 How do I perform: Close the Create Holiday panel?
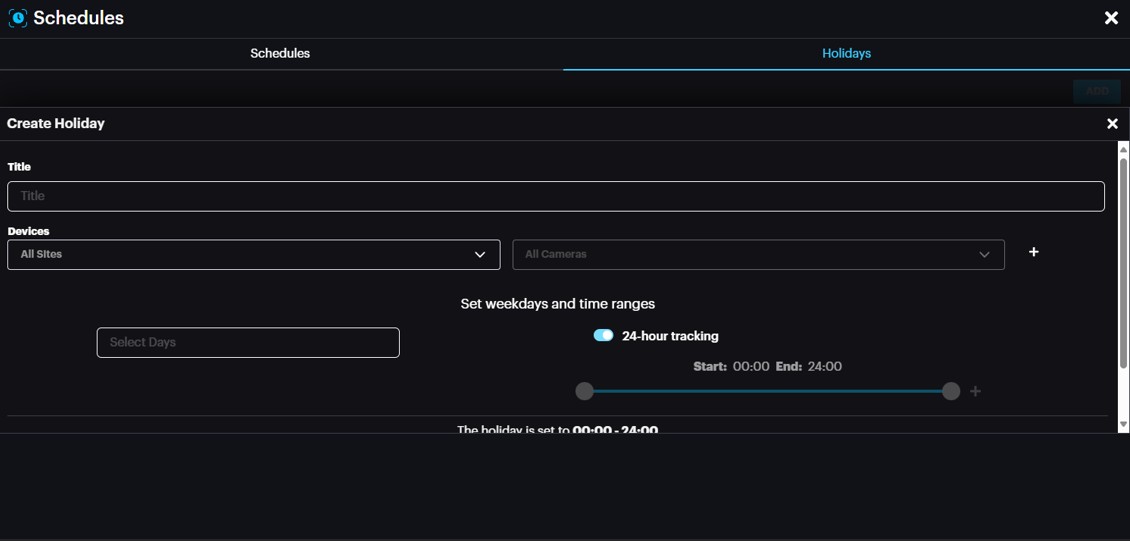coord(1112,124)
